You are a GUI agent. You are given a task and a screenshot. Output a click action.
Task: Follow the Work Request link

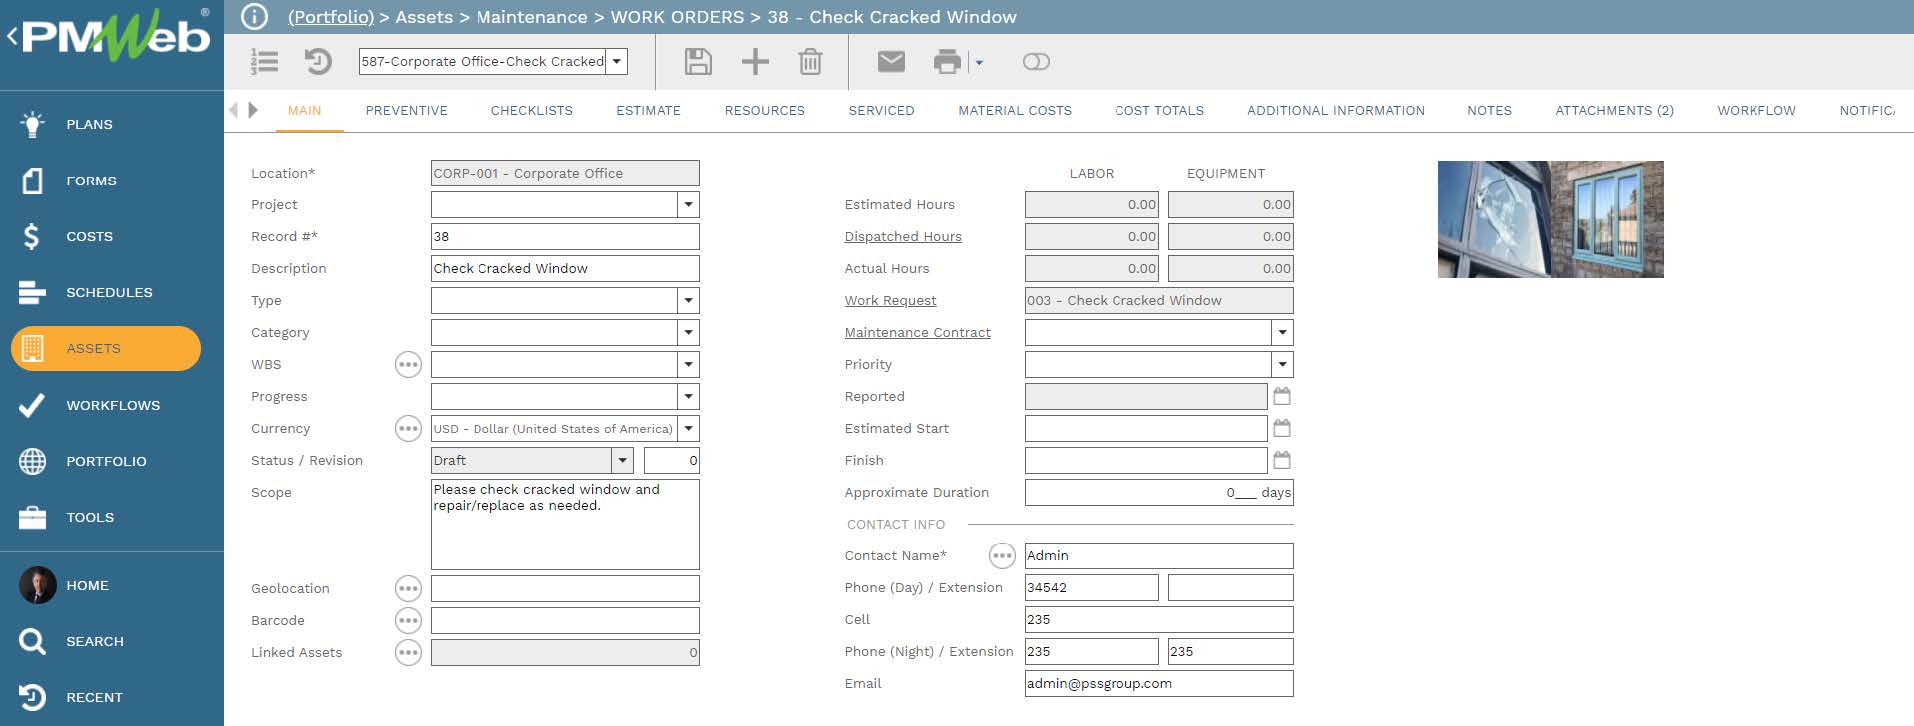tap(890, 301)
